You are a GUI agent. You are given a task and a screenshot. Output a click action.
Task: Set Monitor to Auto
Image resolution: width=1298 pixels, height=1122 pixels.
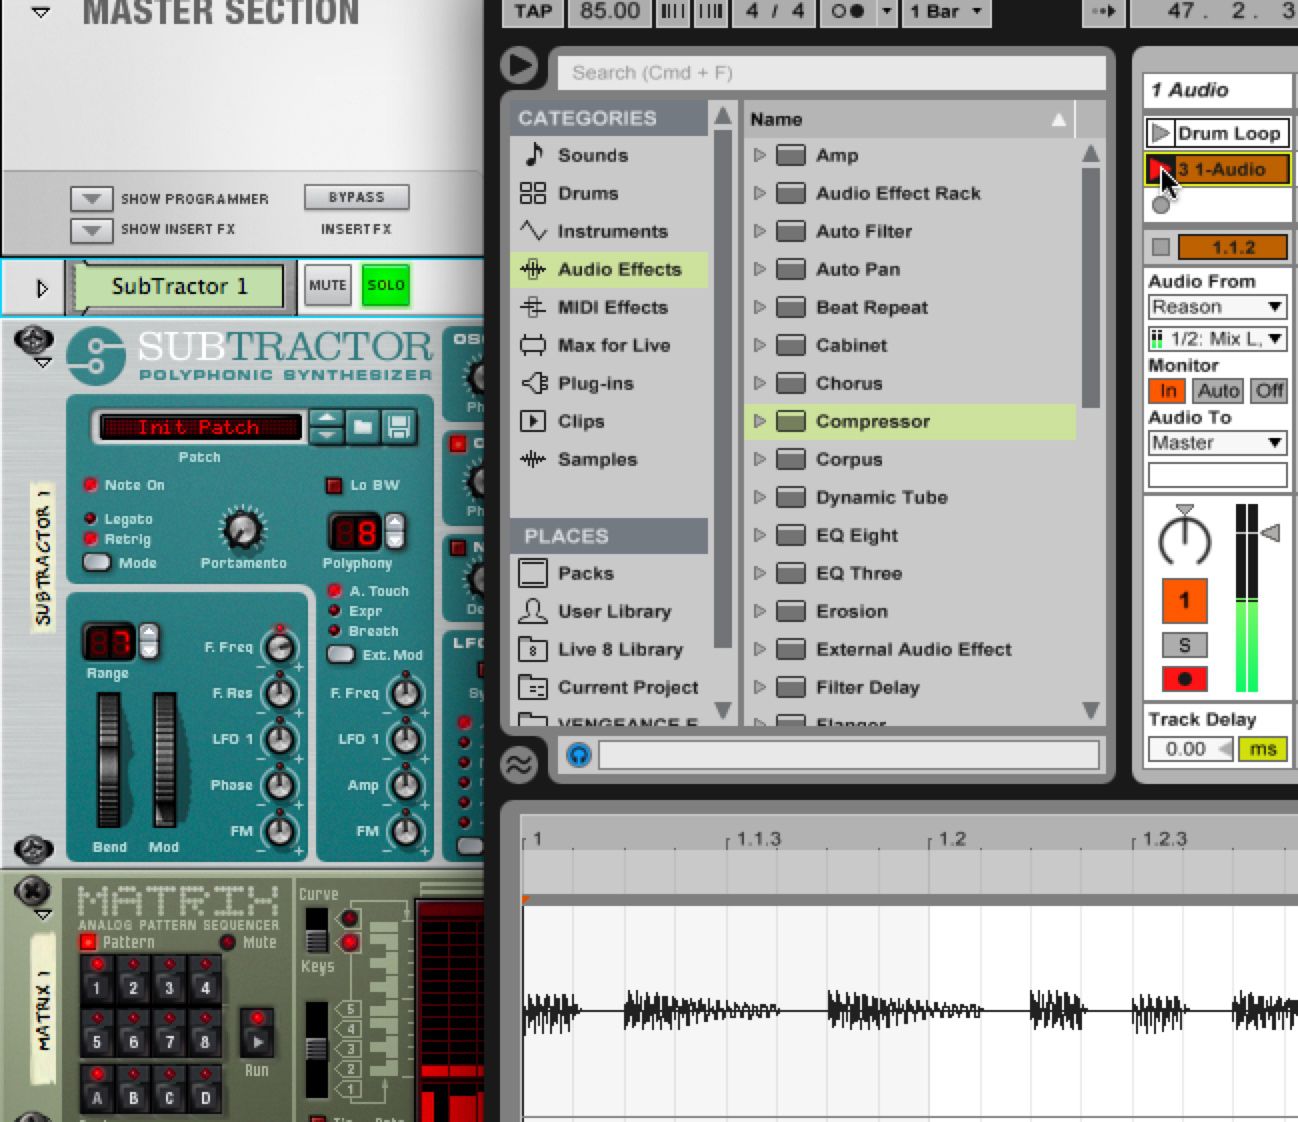coord(1218,391)
